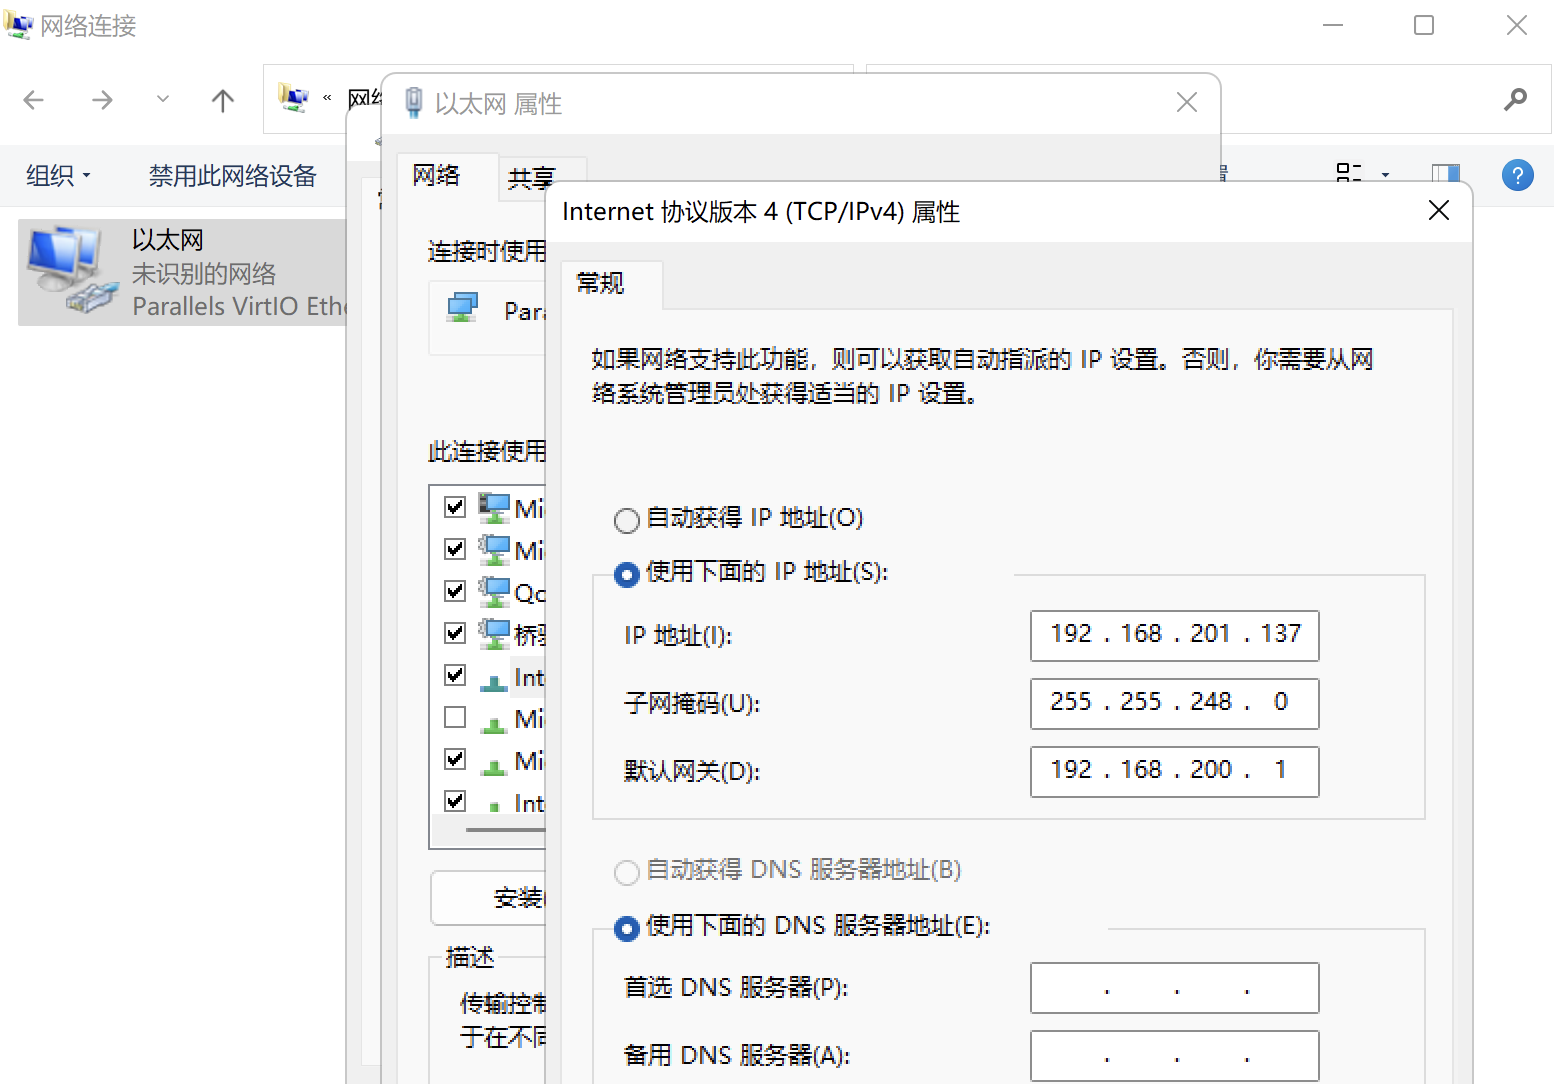This screenshot has height=1084, width=1554.
Task: Expand the navigation history chevron
Action: 162,100
